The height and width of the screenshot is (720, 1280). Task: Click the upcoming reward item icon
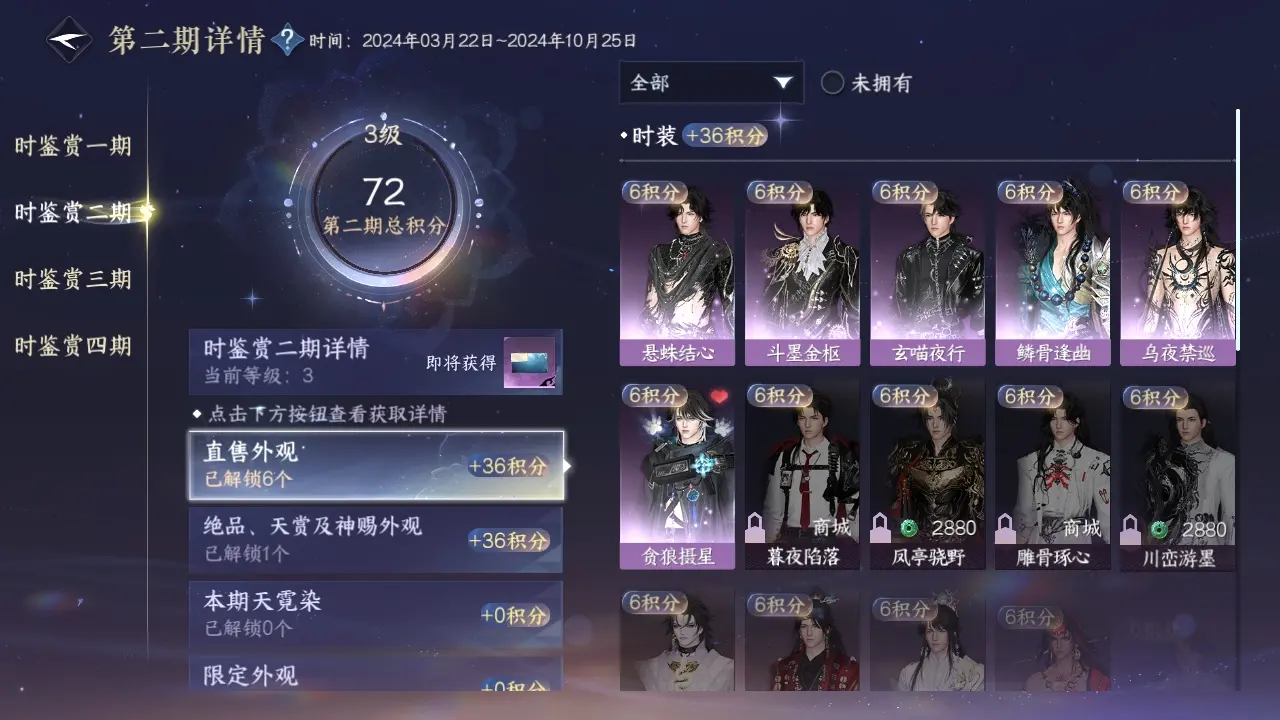pyautogui.click(x=529, y=363)
